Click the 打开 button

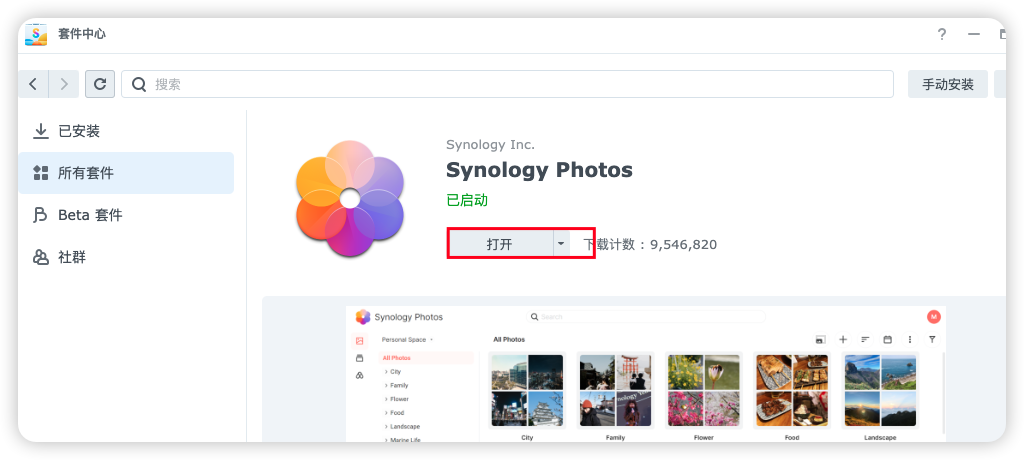point(499,244)
